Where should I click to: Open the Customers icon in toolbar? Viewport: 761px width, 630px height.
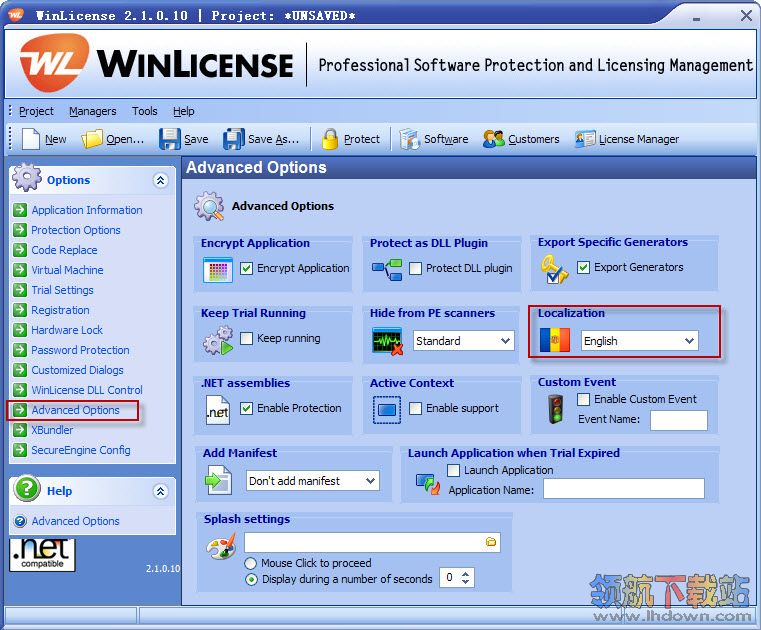pos(494,139)
